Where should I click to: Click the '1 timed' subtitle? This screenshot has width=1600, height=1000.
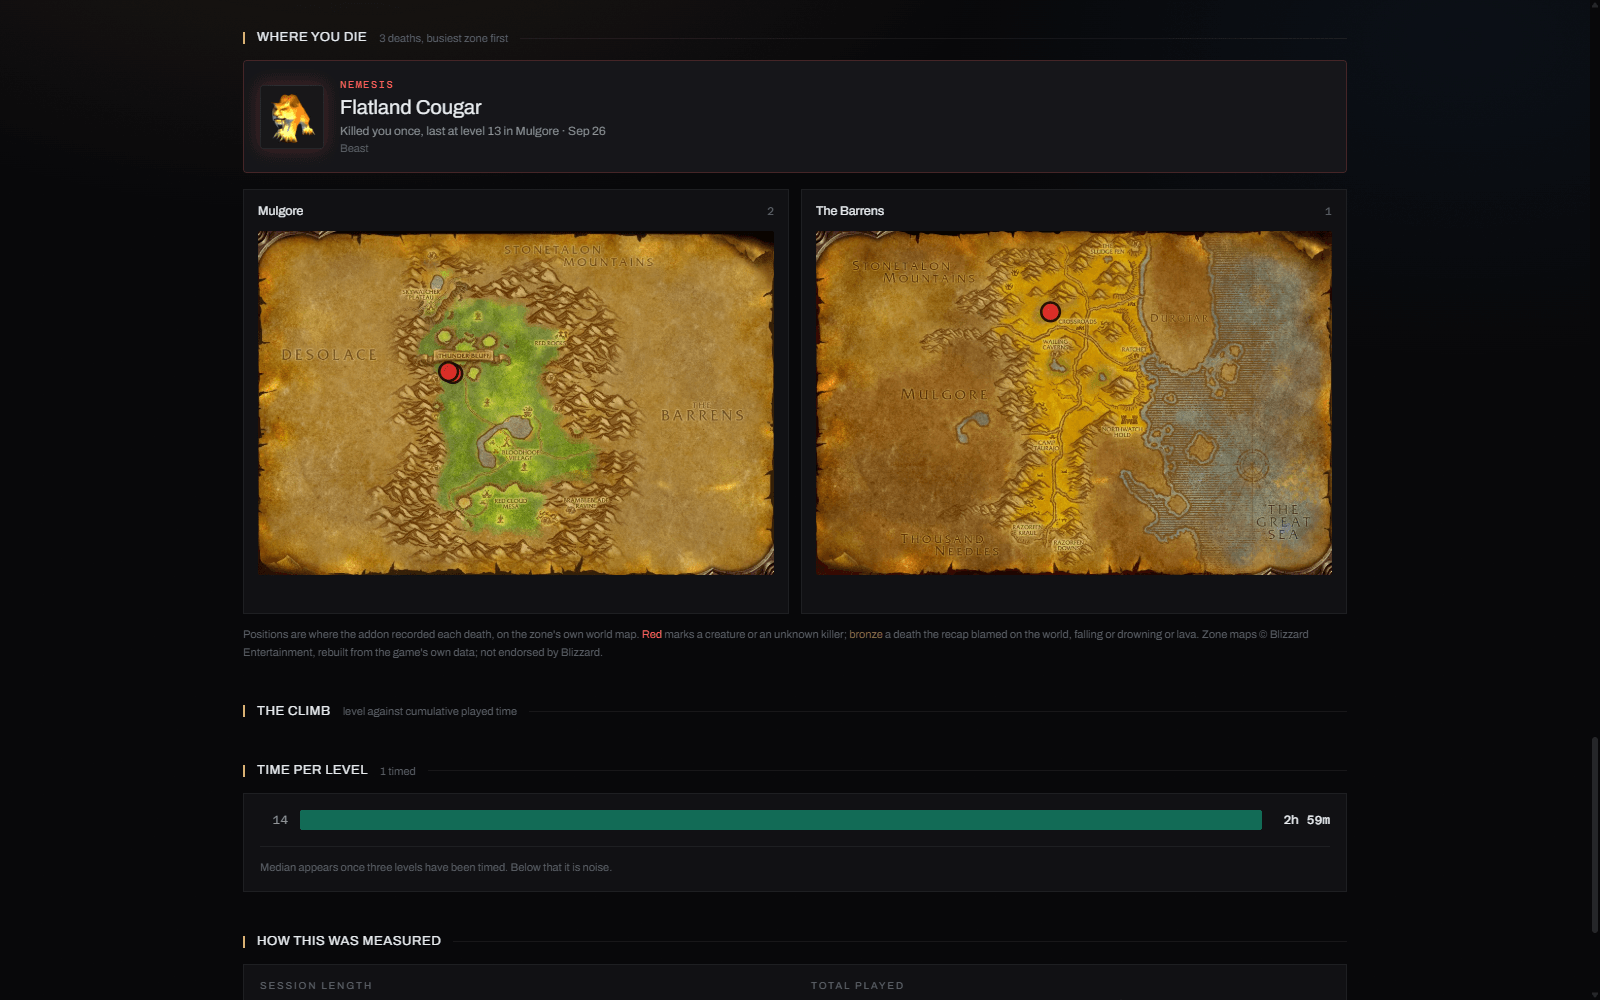[398, 771]
